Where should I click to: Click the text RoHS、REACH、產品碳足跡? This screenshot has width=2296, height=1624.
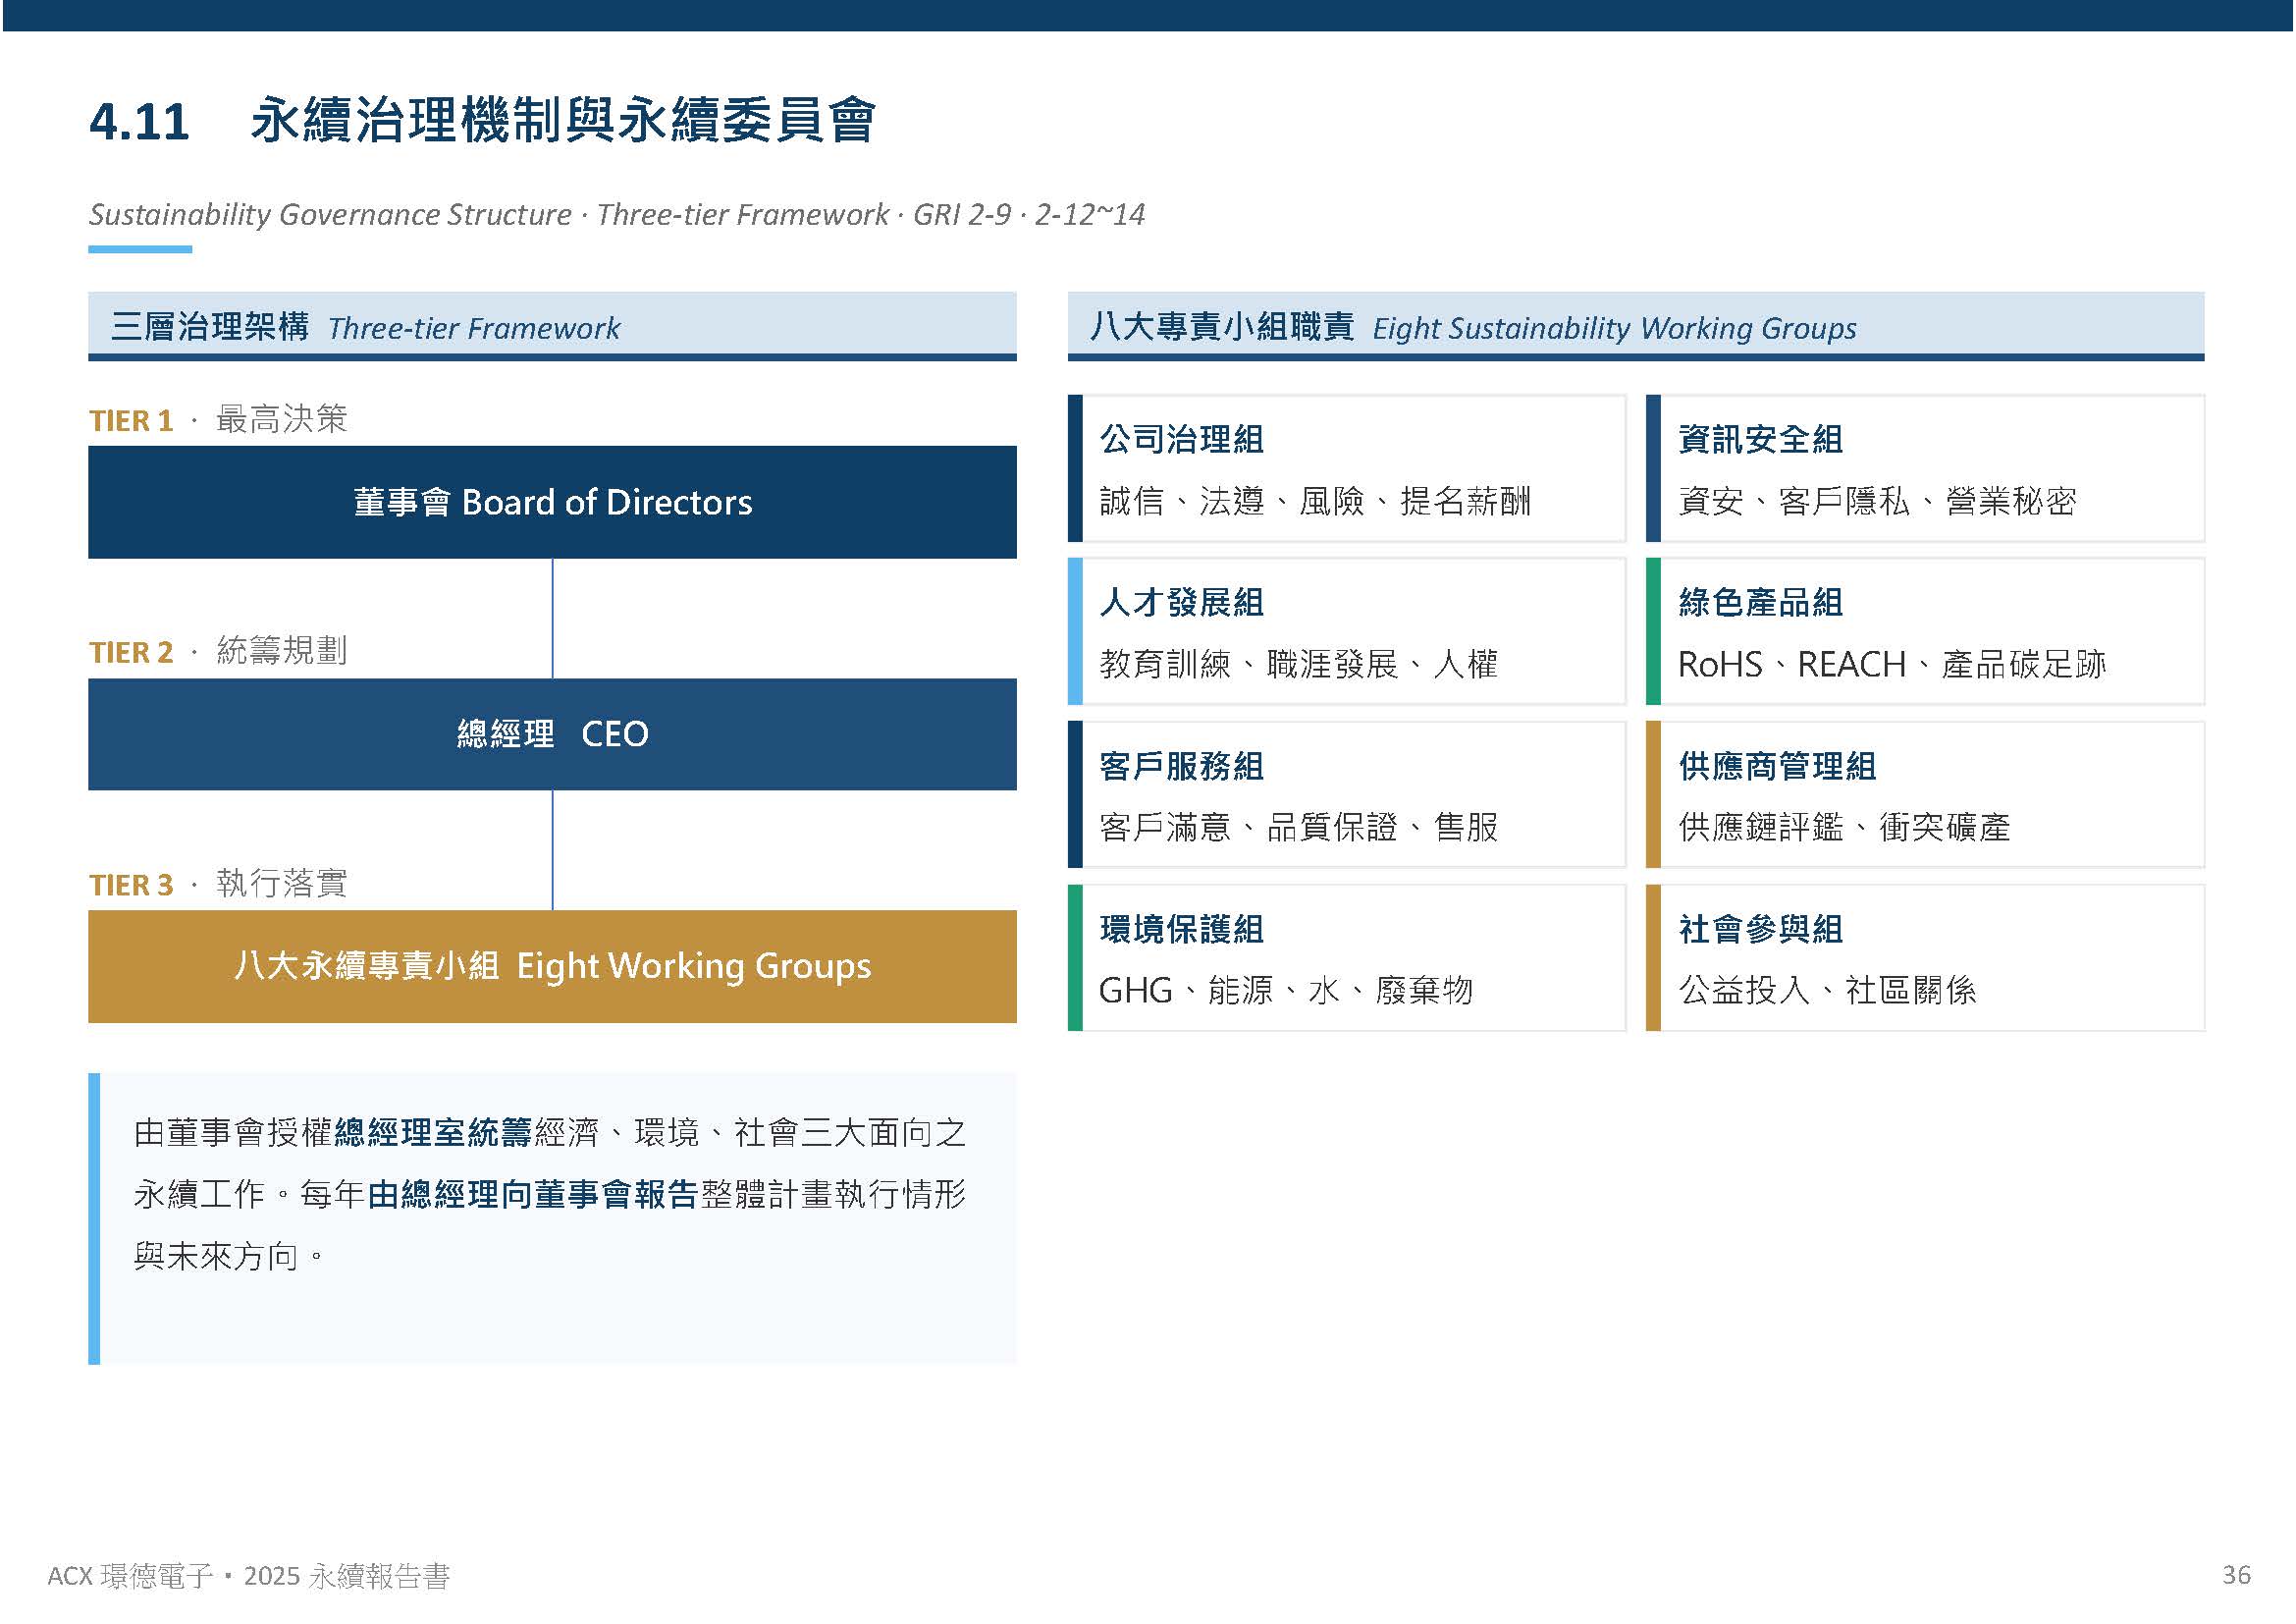[x=1892, y=663]
